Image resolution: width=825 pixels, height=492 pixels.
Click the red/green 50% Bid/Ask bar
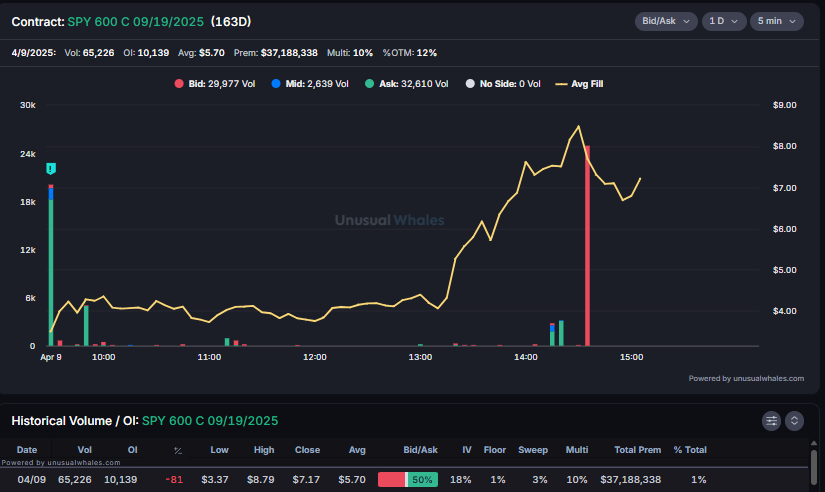click(408, 479)
